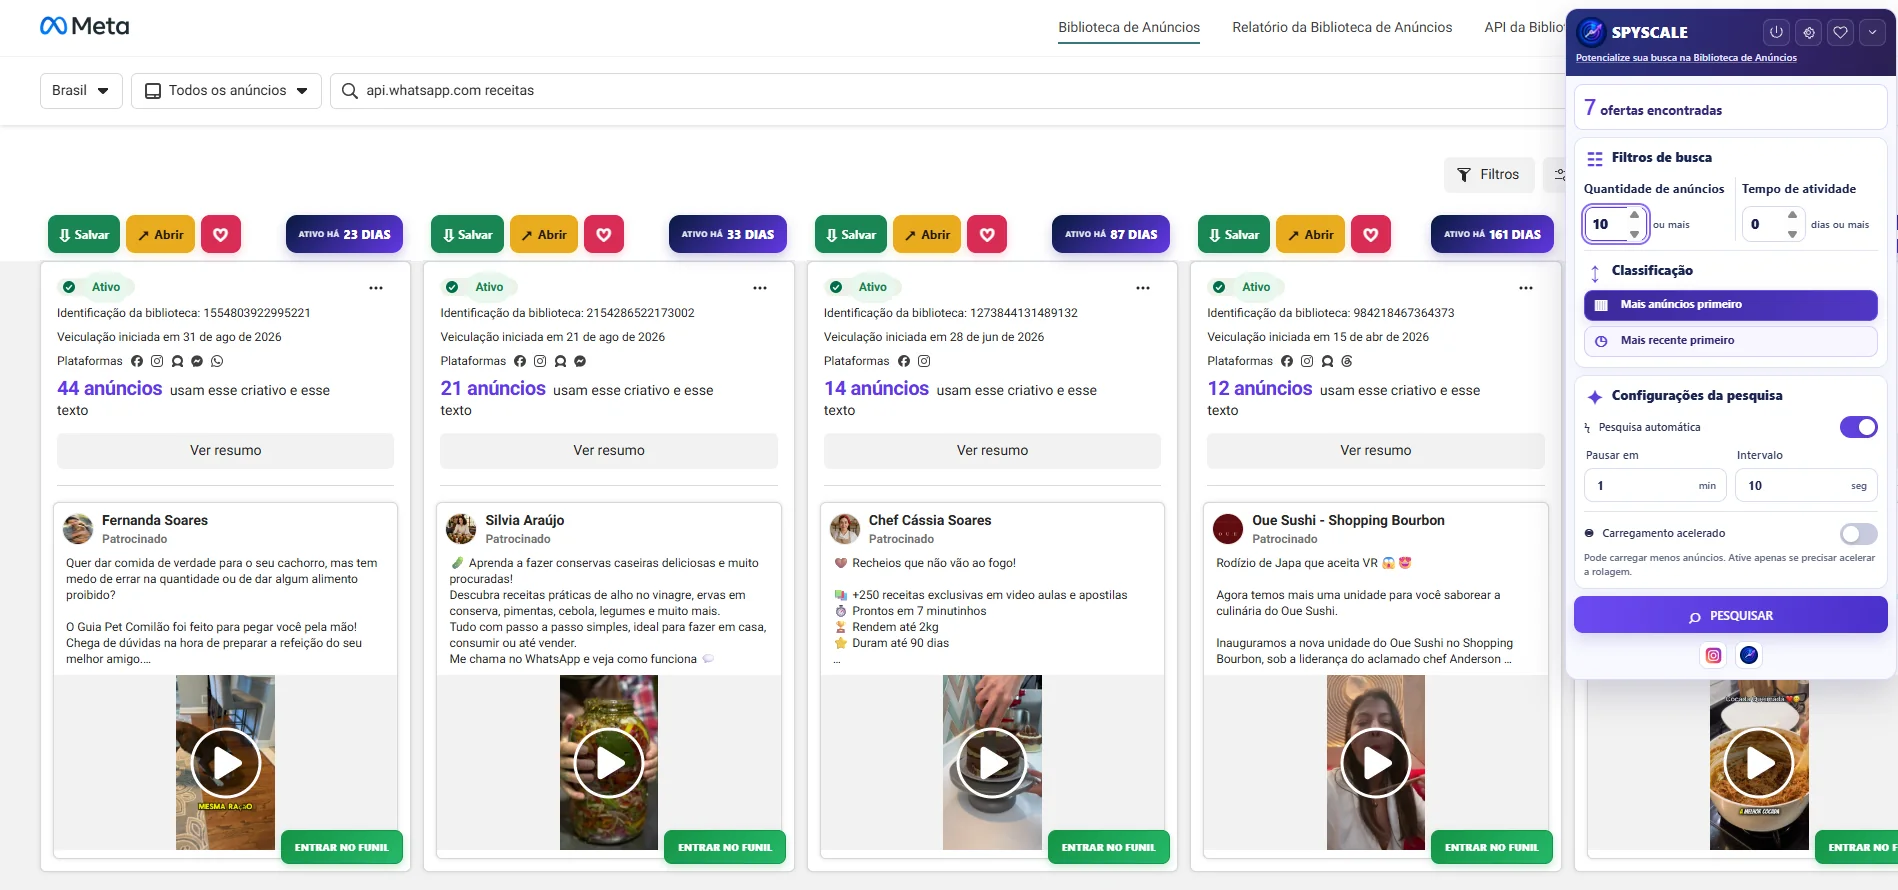Open three-dot menu on Fernanda Soares ad
1898x890 pixels.
click(x=376, y=288)
